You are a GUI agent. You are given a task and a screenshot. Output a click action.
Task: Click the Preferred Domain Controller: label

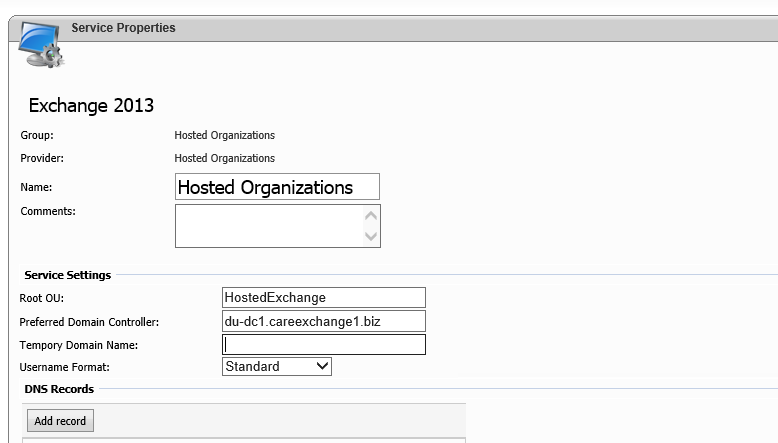89,322
